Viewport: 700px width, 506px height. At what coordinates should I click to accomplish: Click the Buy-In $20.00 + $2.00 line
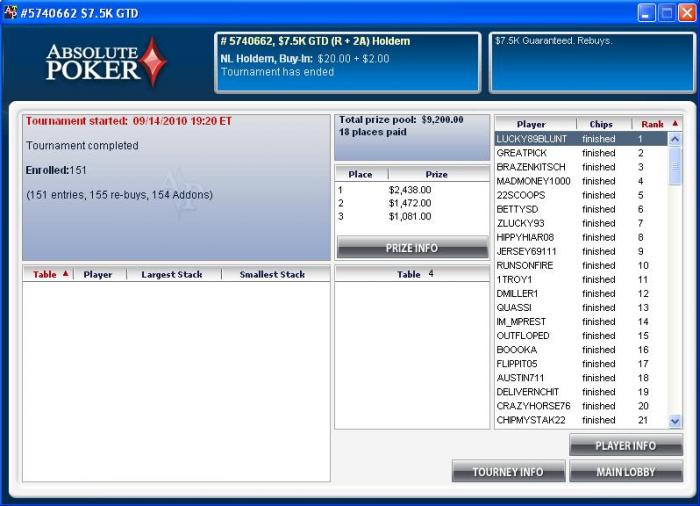tap(305, 59)
